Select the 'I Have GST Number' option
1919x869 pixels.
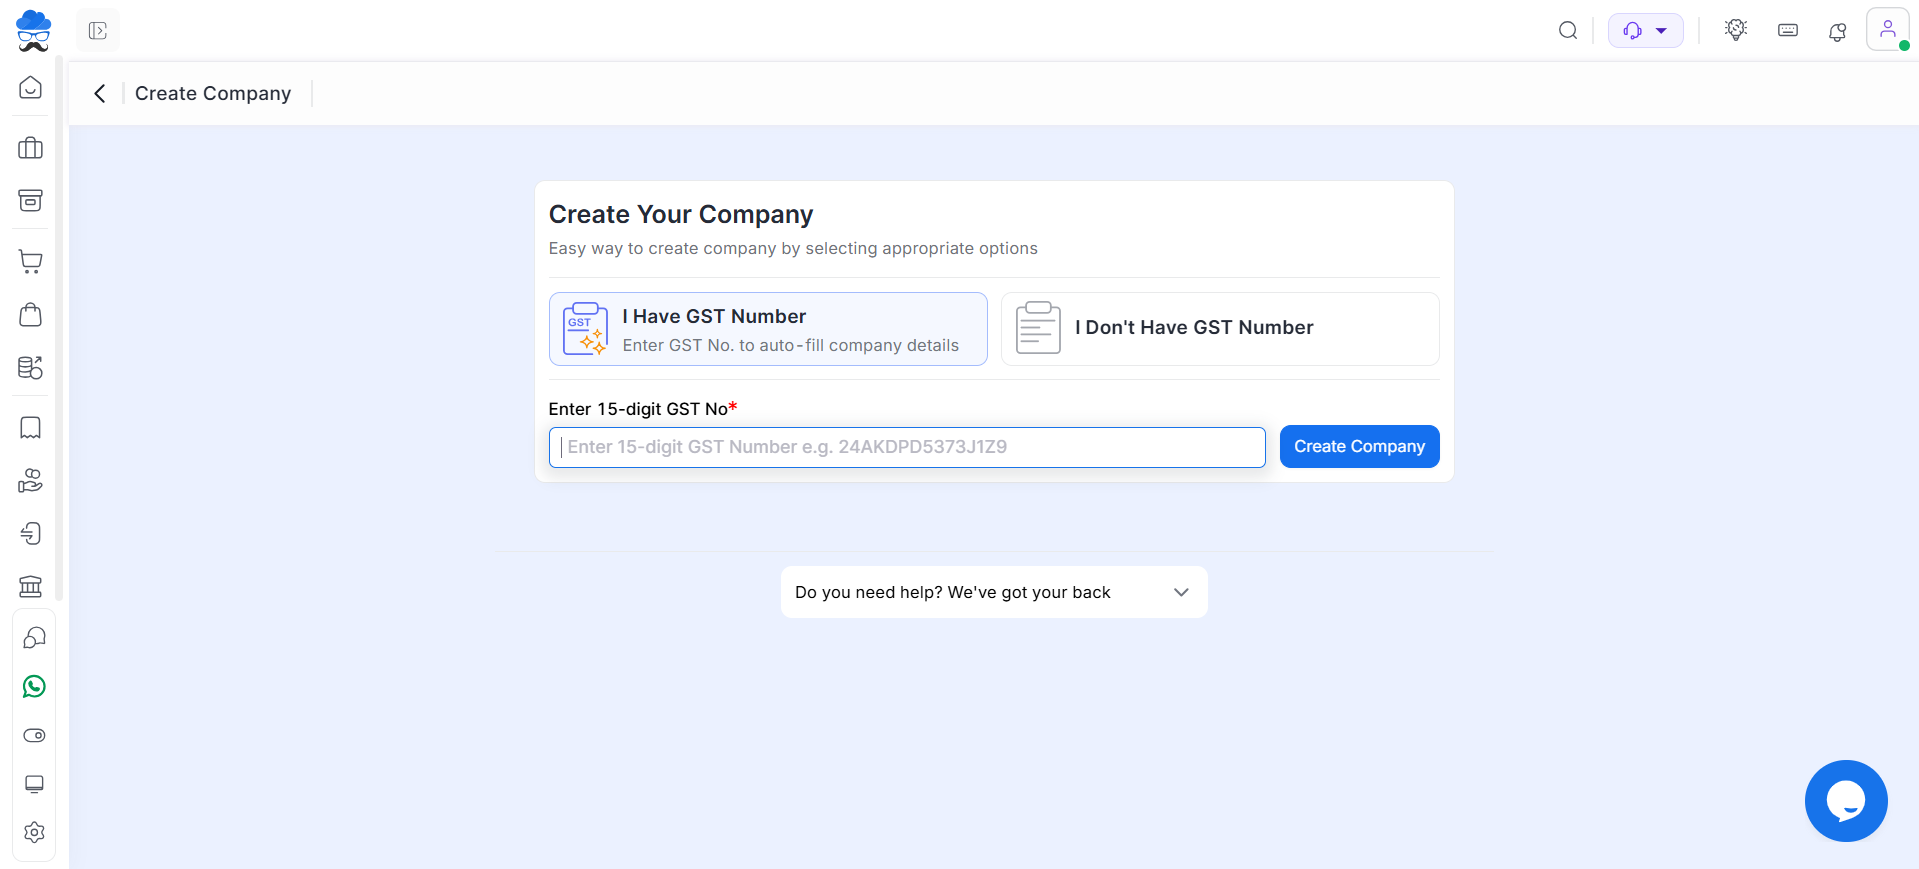click(767, 329)
